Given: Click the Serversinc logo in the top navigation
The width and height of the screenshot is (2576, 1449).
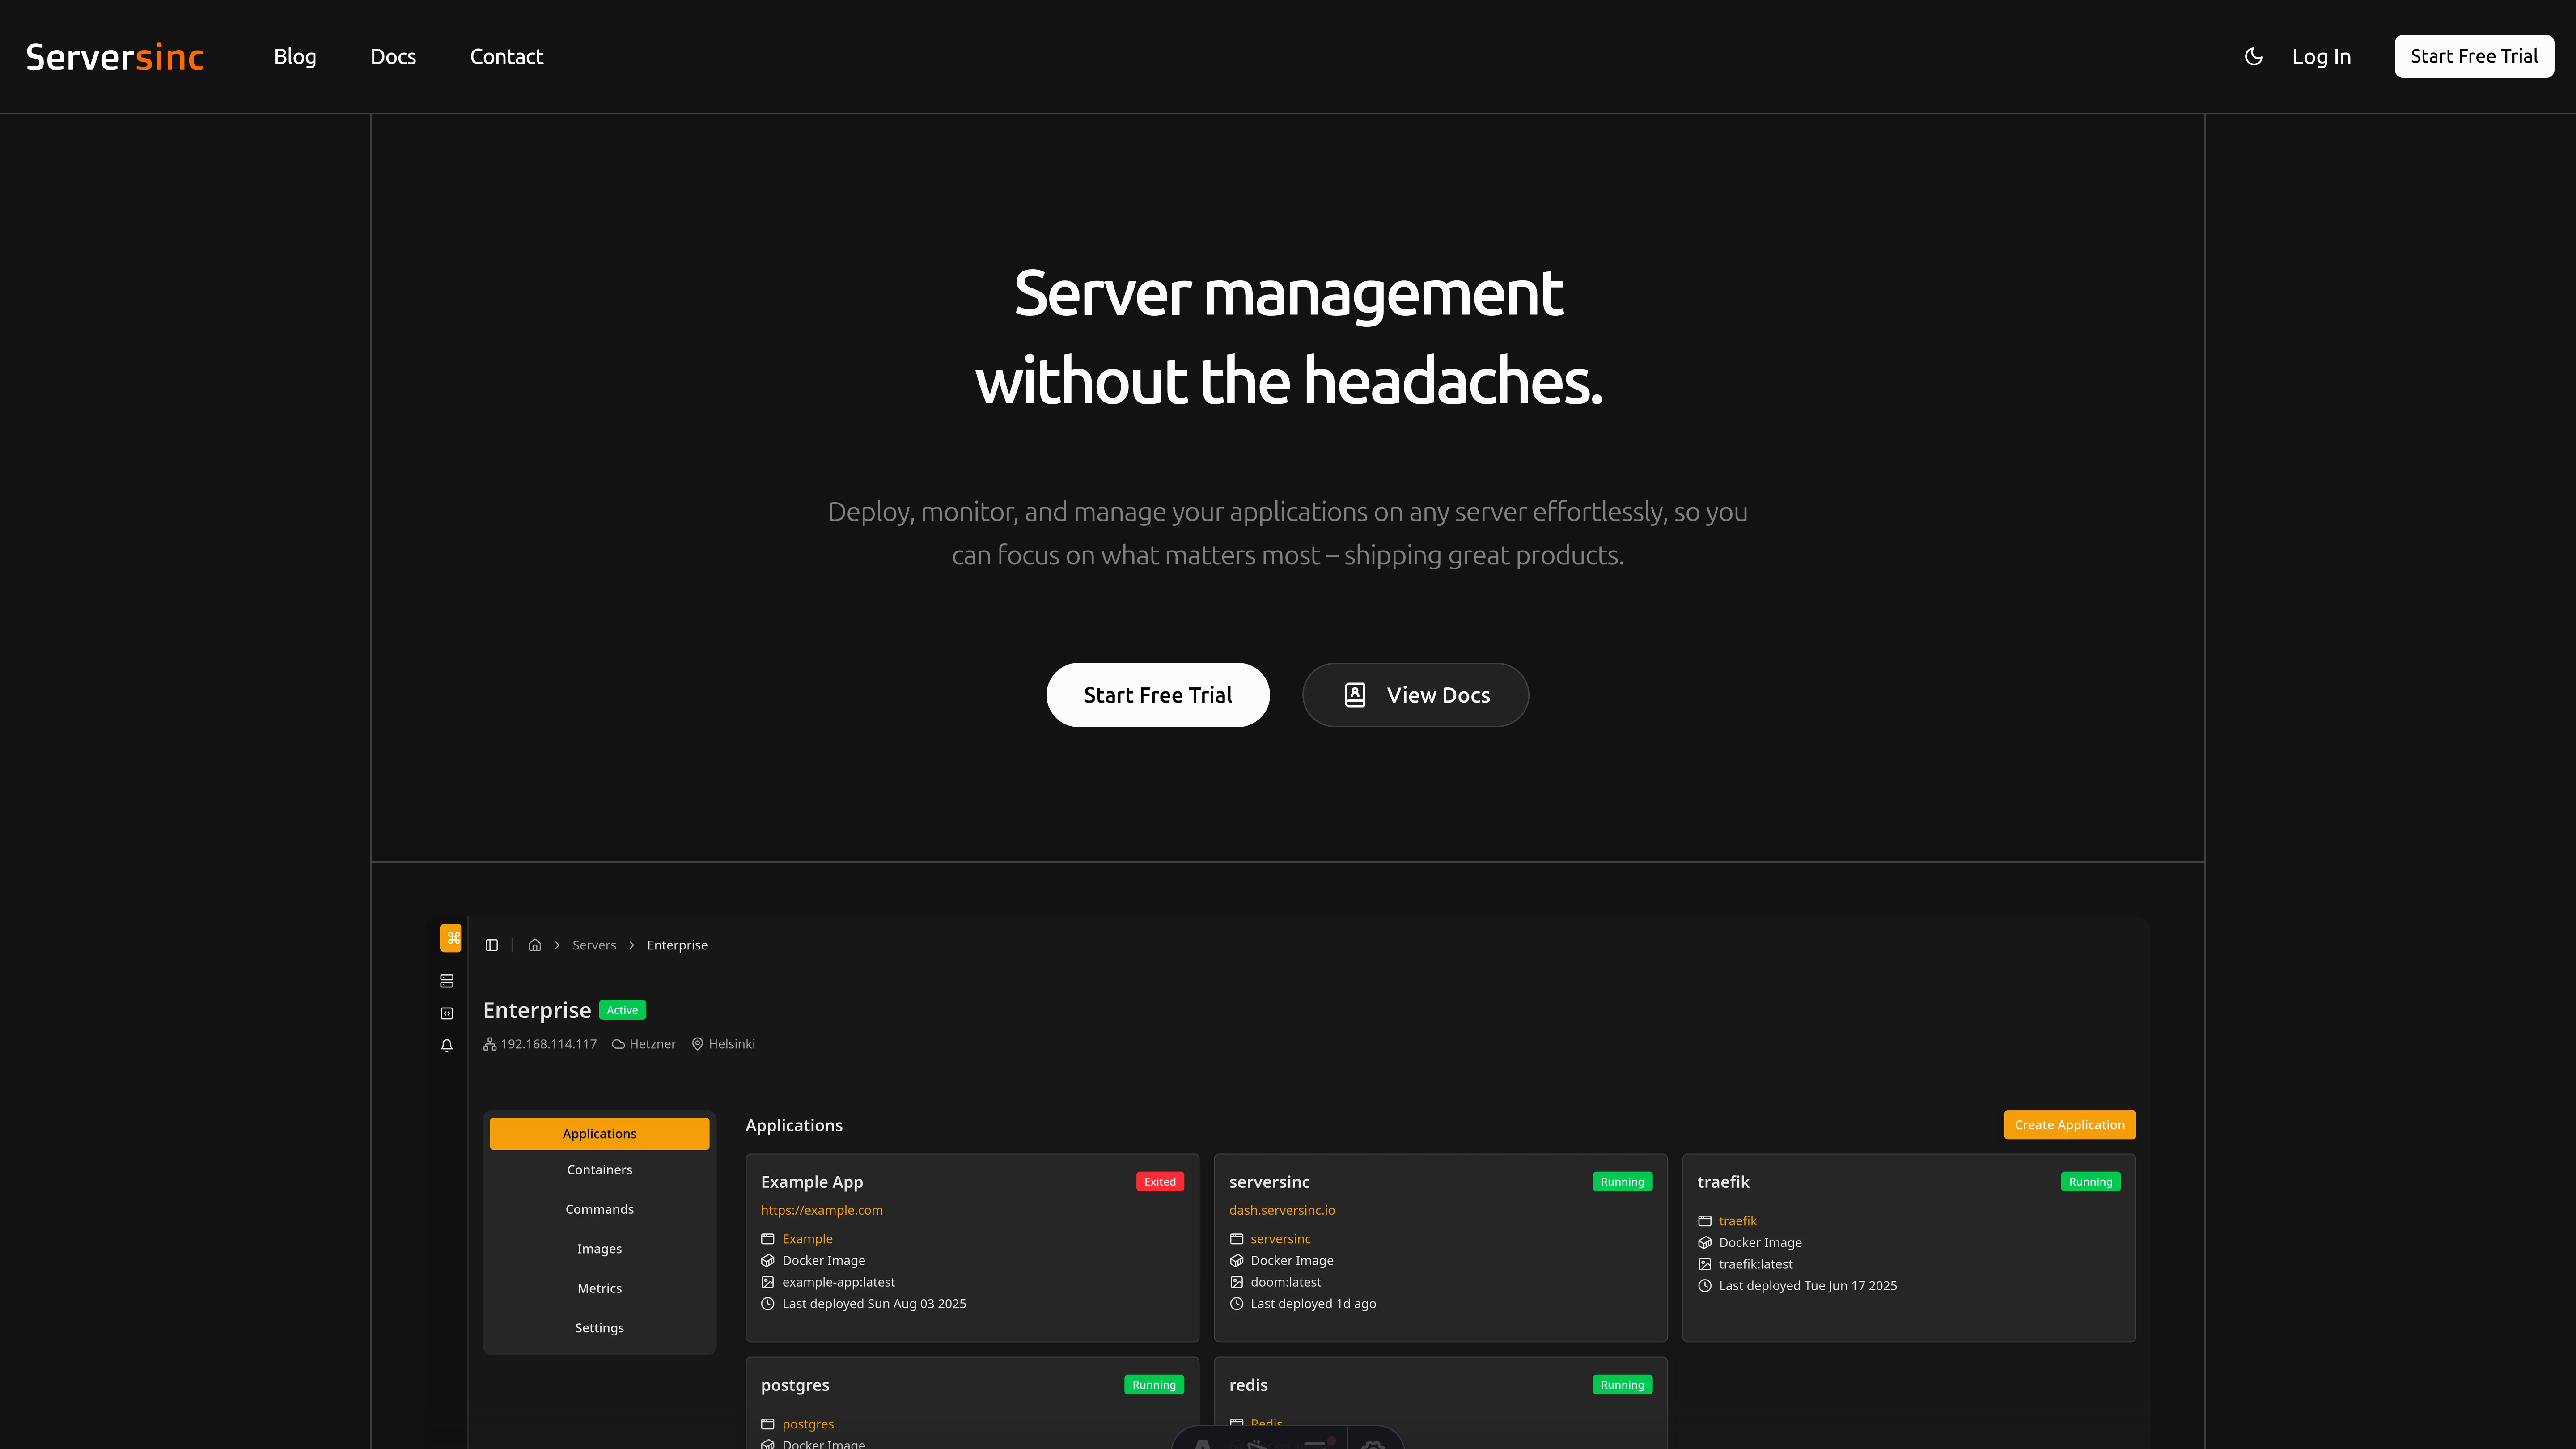Looking at the screenshot, I should [114, 56].
